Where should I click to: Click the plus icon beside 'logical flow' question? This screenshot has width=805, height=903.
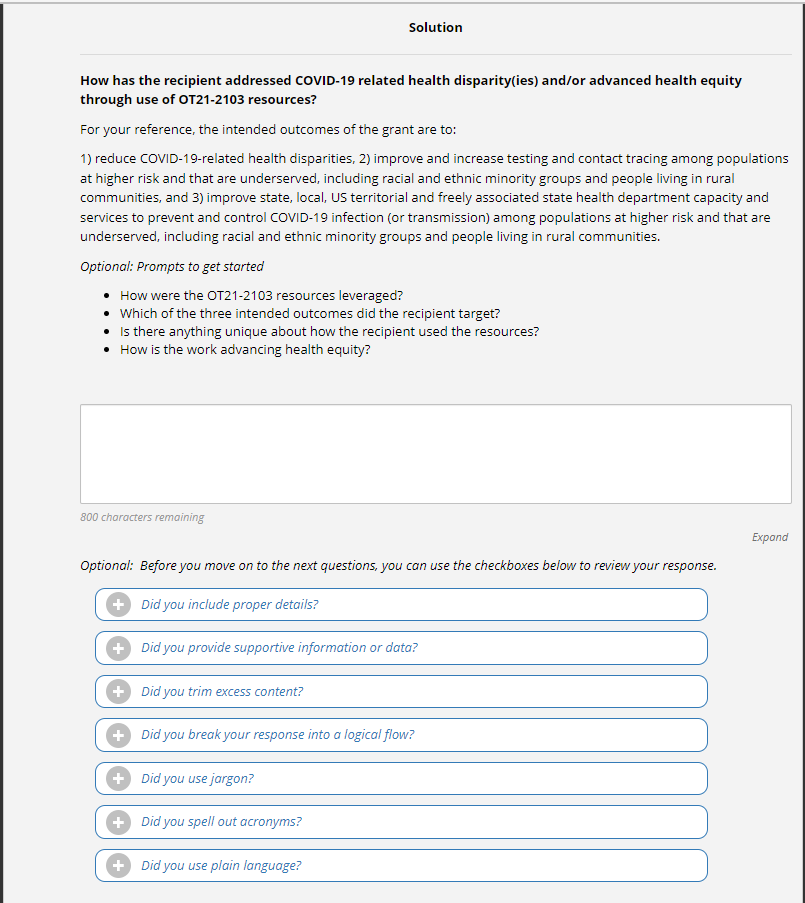pyautogui.click(x=118, y=735)
